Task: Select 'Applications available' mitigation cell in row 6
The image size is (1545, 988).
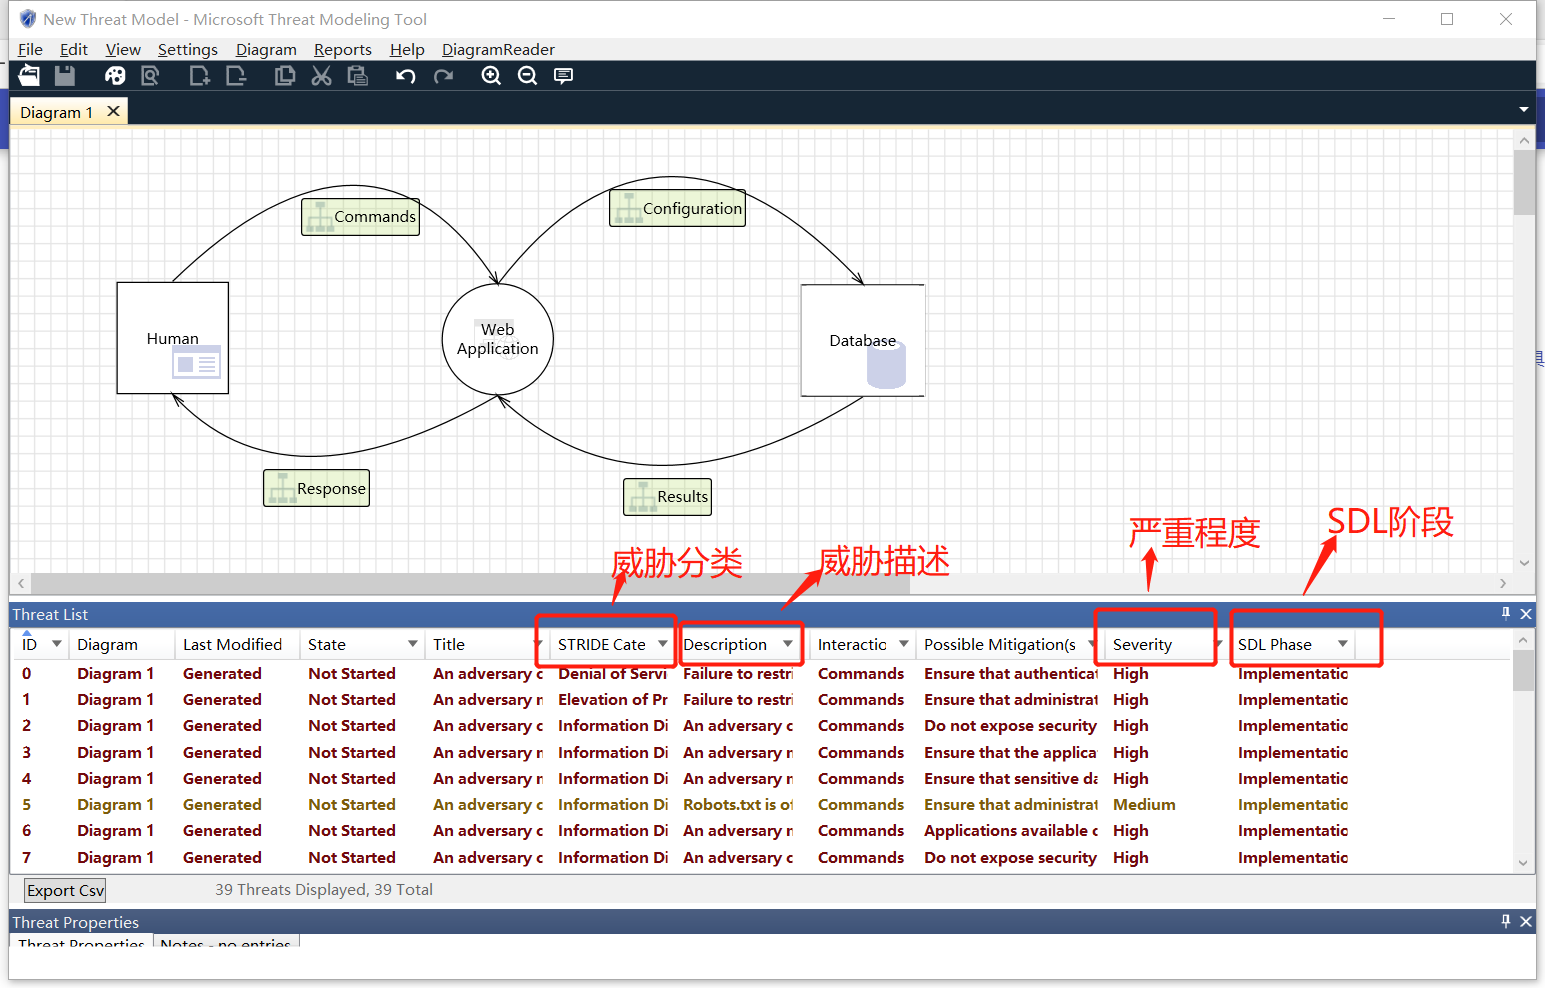Action: [1011, 831]
